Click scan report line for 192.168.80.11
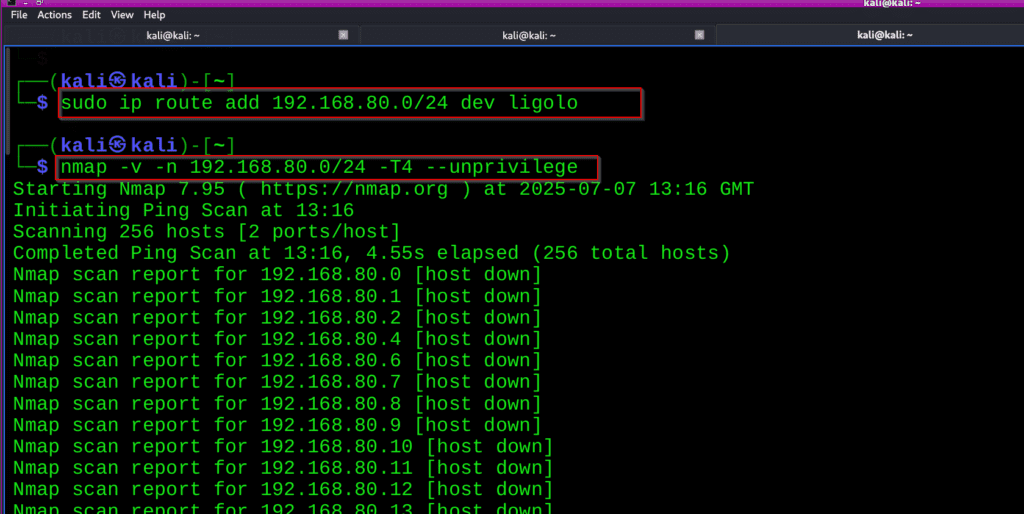The image size is (1024, 514). point(283,468)
